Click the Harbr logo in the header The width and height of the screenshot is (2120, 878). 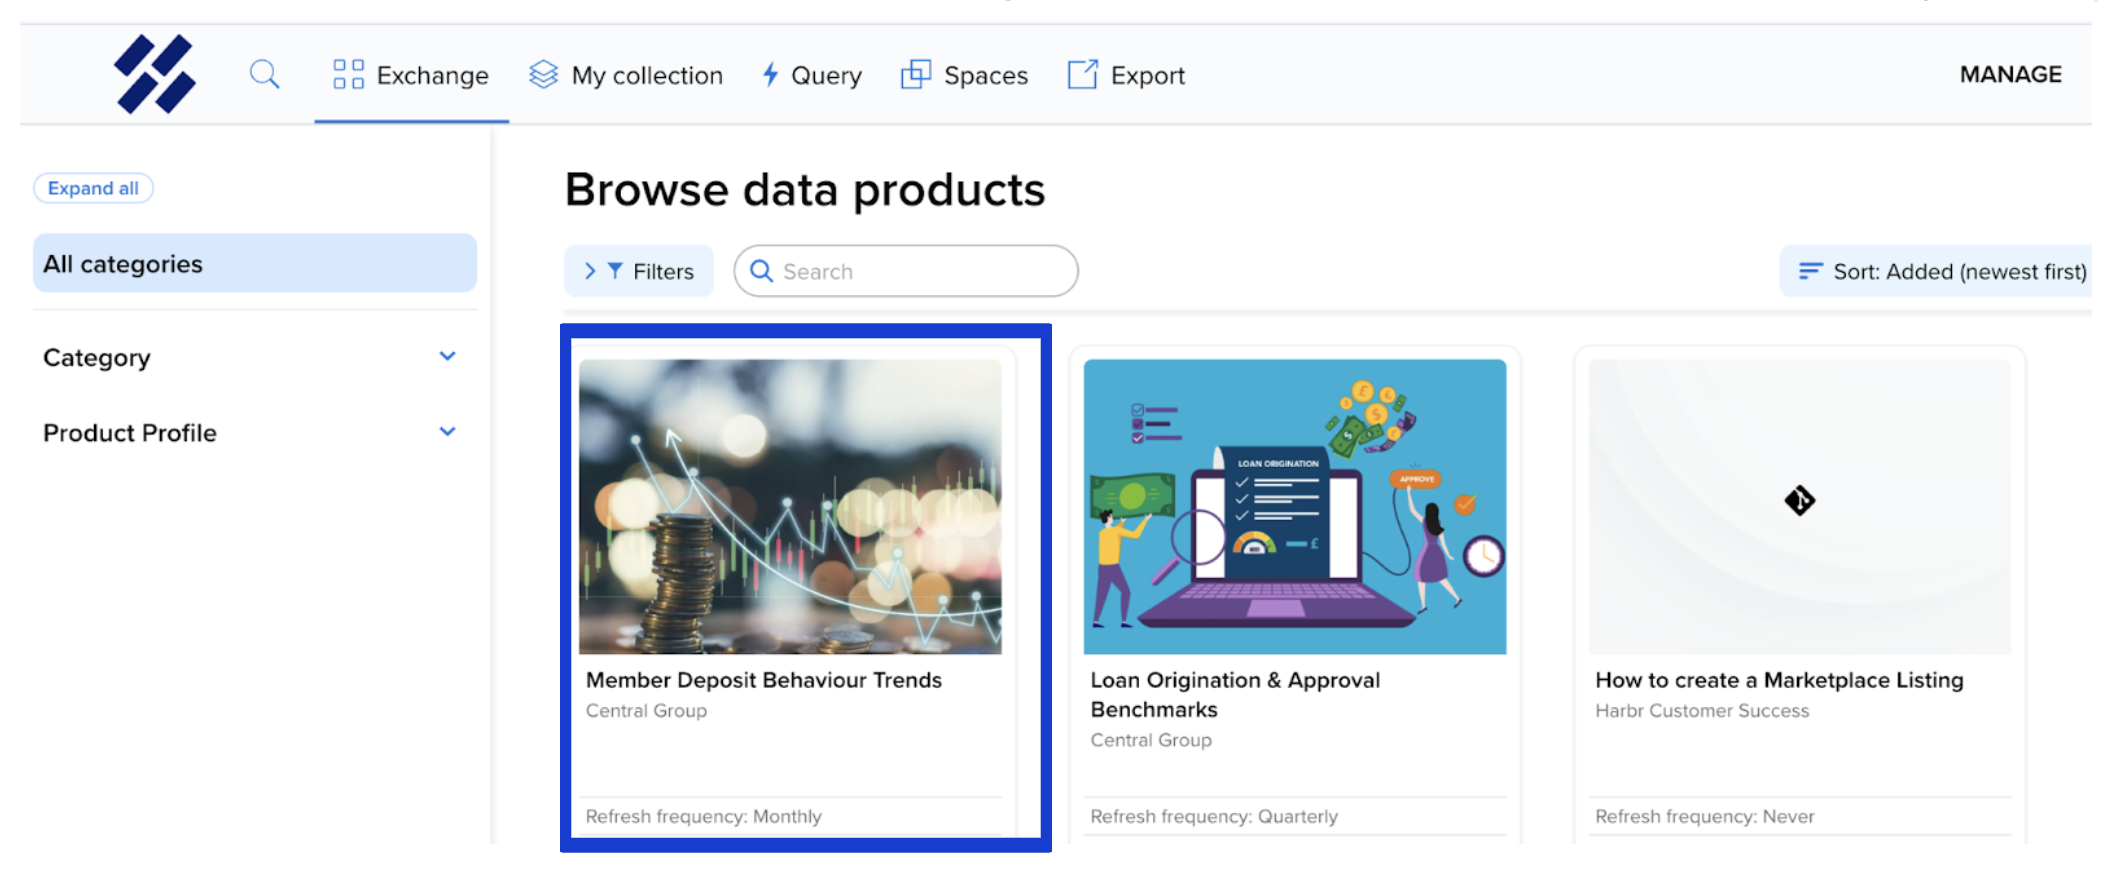coord(155,74)
